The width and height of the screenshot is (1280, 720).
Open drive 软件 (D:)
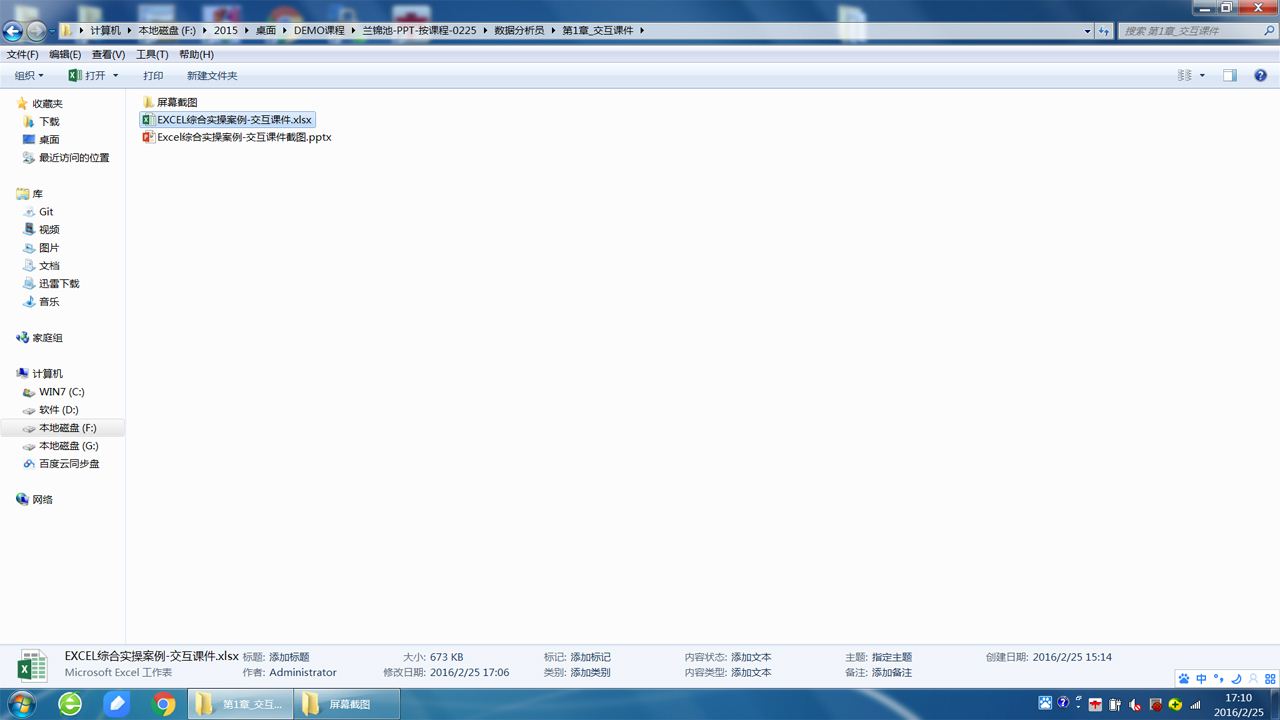58,410
